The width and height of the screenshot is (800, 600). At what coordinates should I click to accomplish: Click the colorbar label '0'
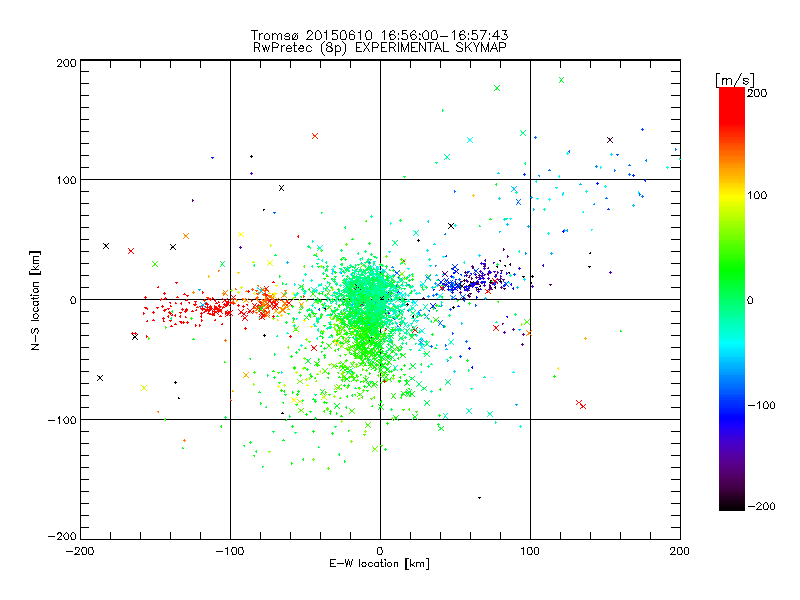[750, 300]
